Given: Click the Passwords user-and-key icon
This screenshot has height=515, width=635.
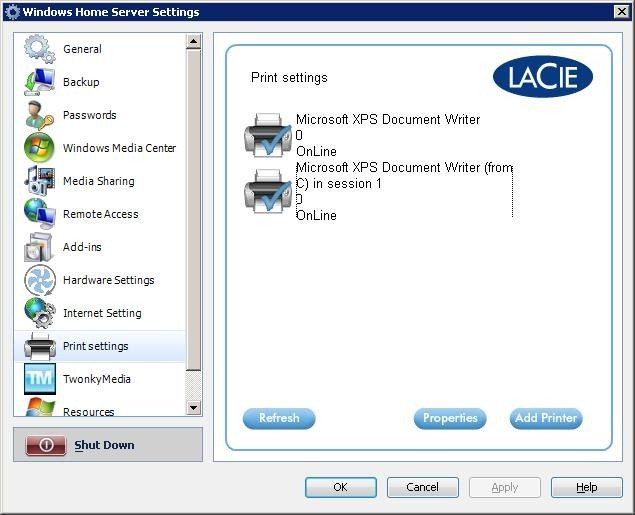Looking at the screenshot, I should tap(39, 115).
